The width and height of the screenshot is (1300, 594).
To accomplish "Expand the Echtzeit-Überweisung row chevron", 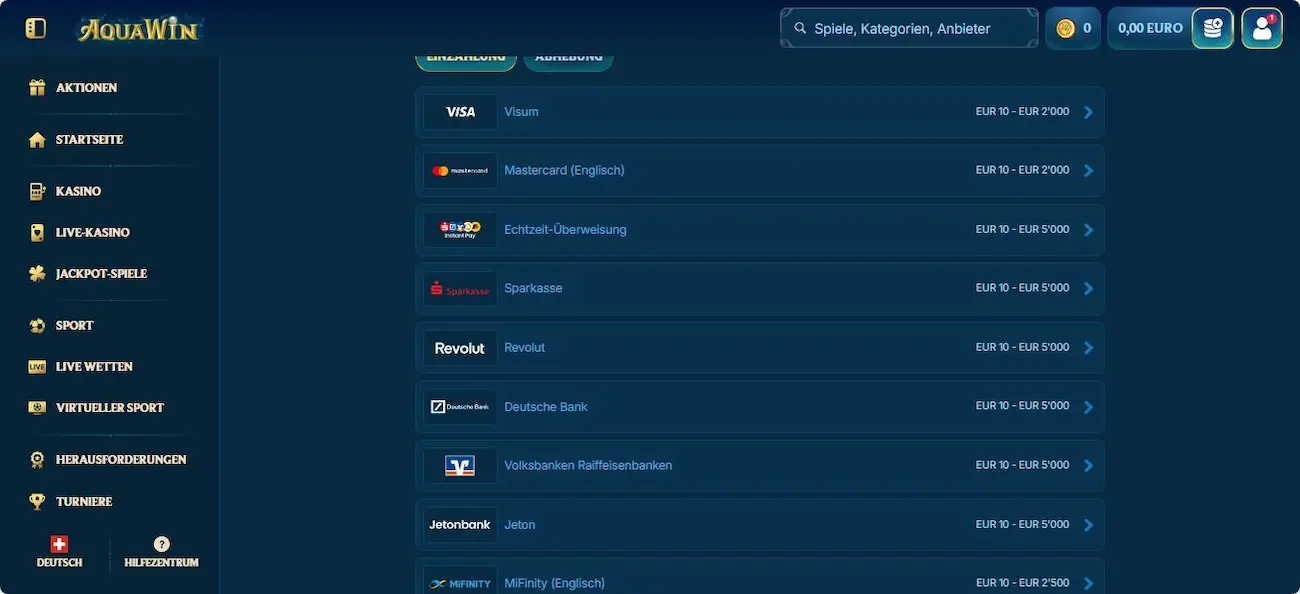I will (x=1089, y=230).
